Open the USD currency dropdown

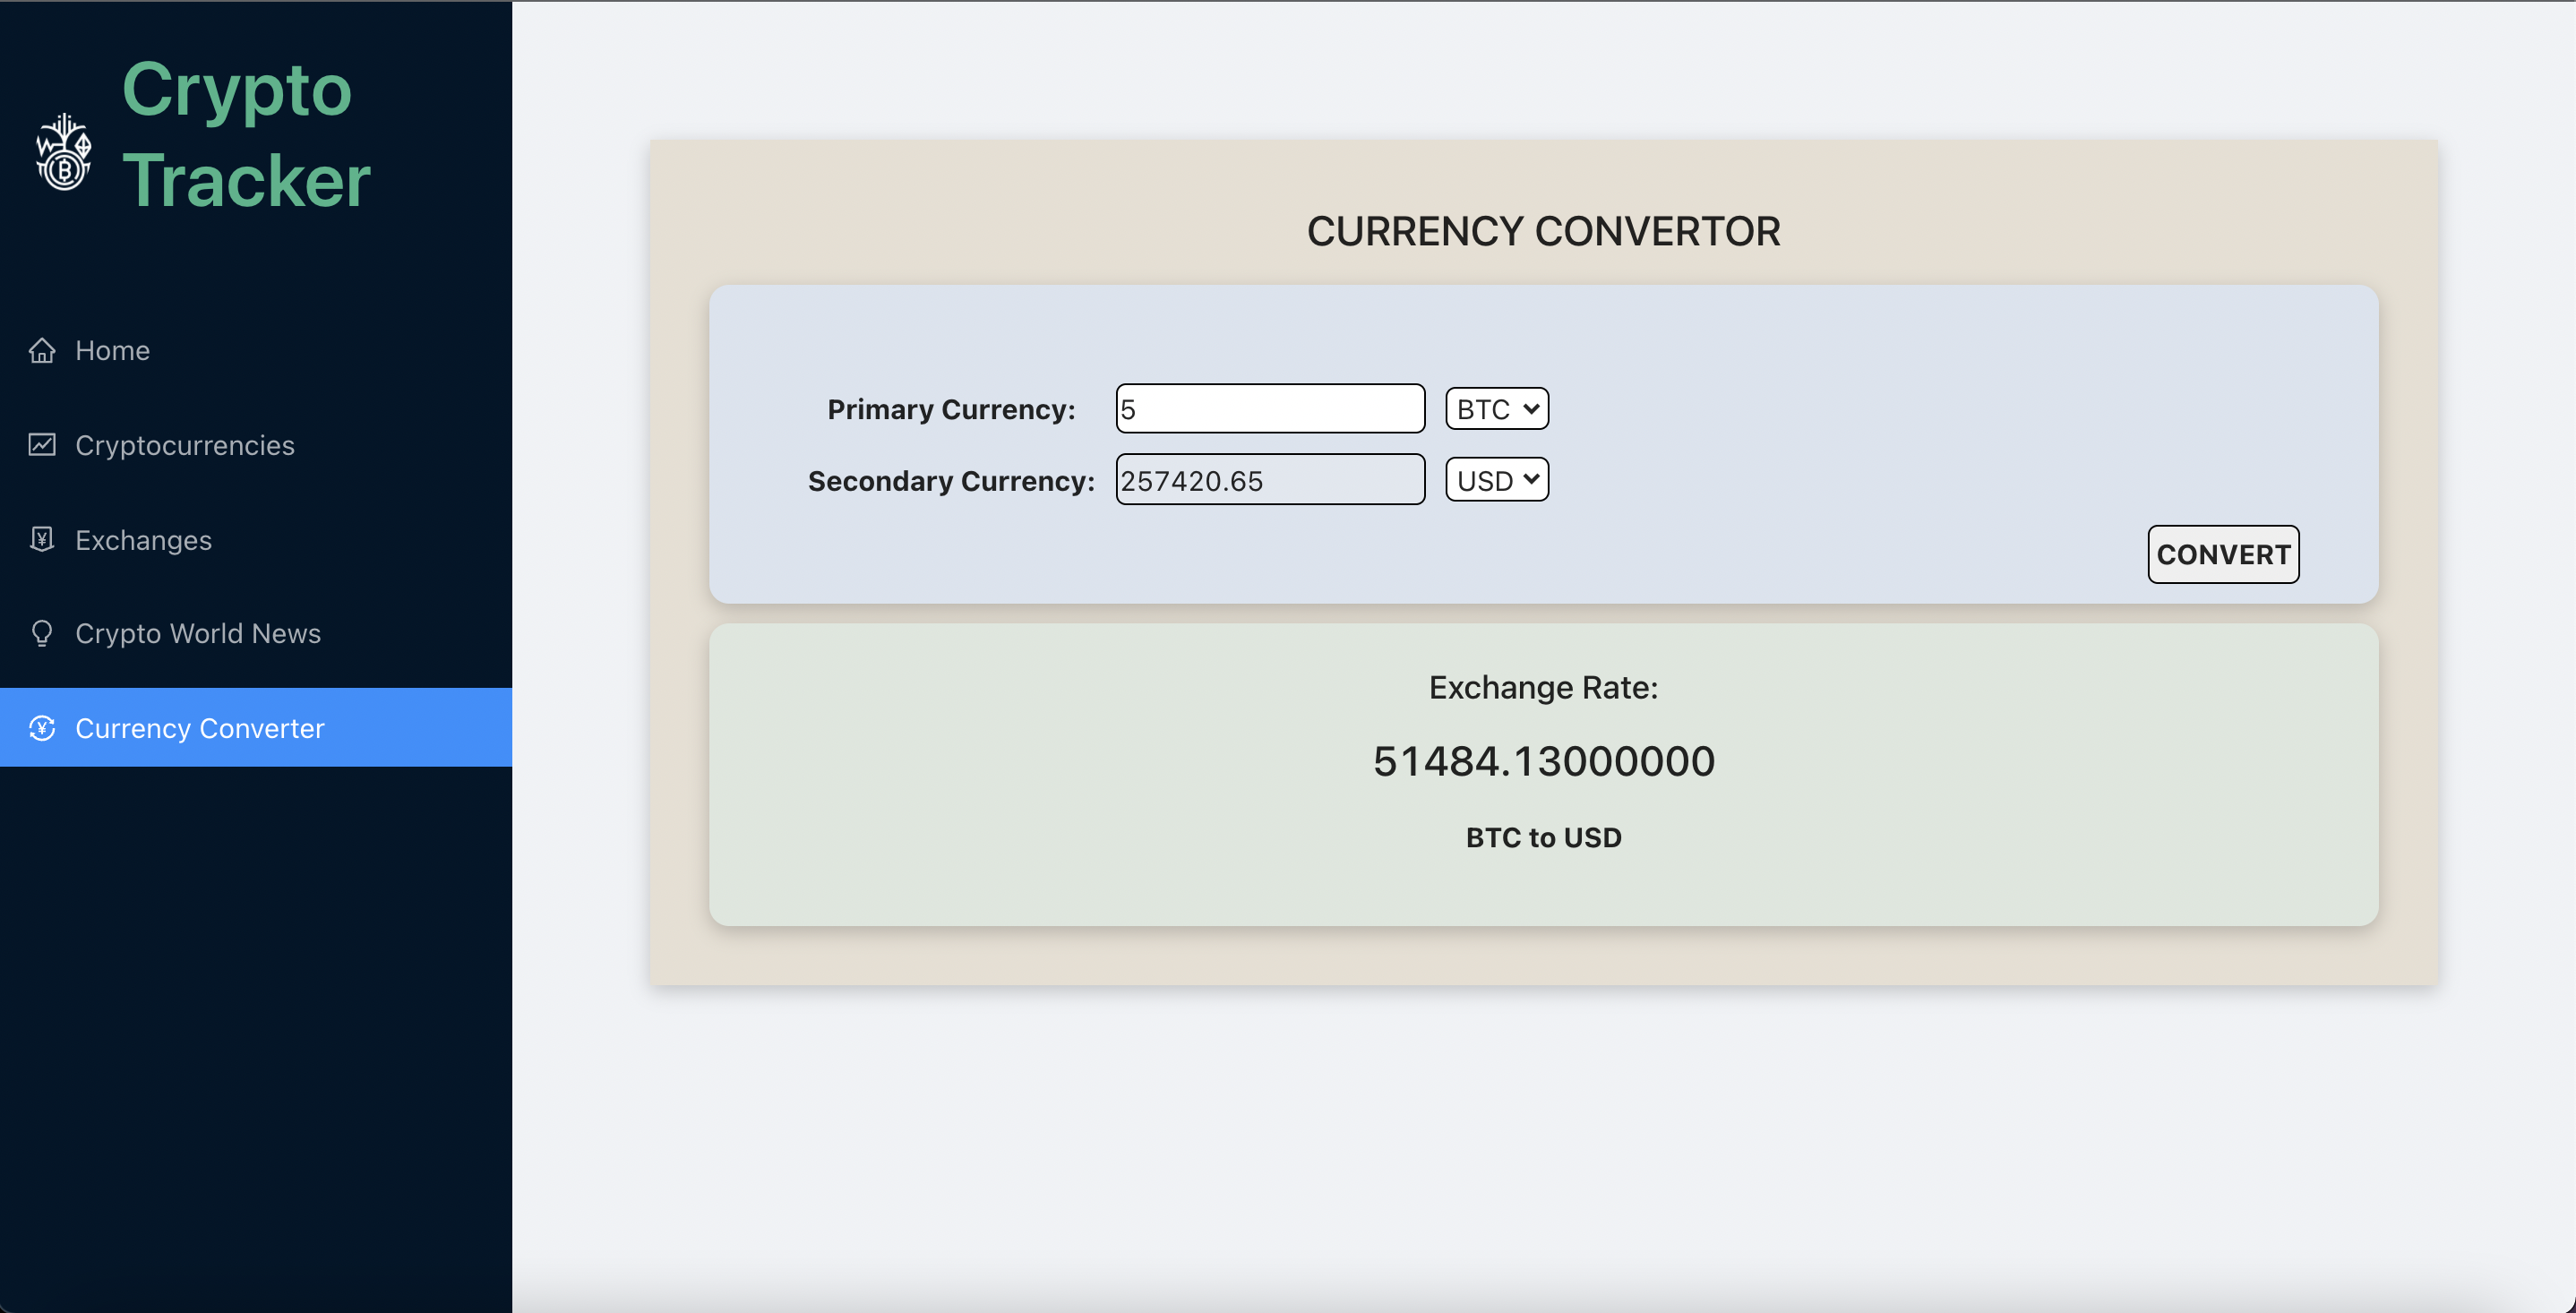tap(1496, 479)
